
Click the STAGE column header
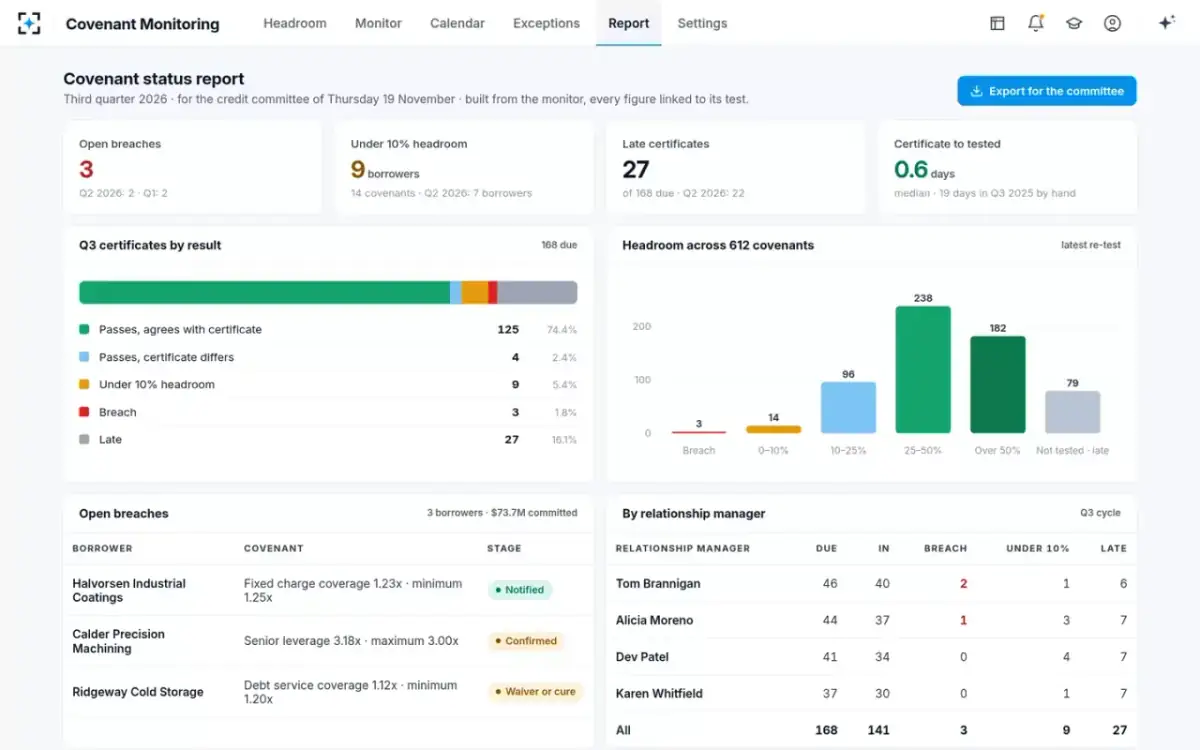504,548
